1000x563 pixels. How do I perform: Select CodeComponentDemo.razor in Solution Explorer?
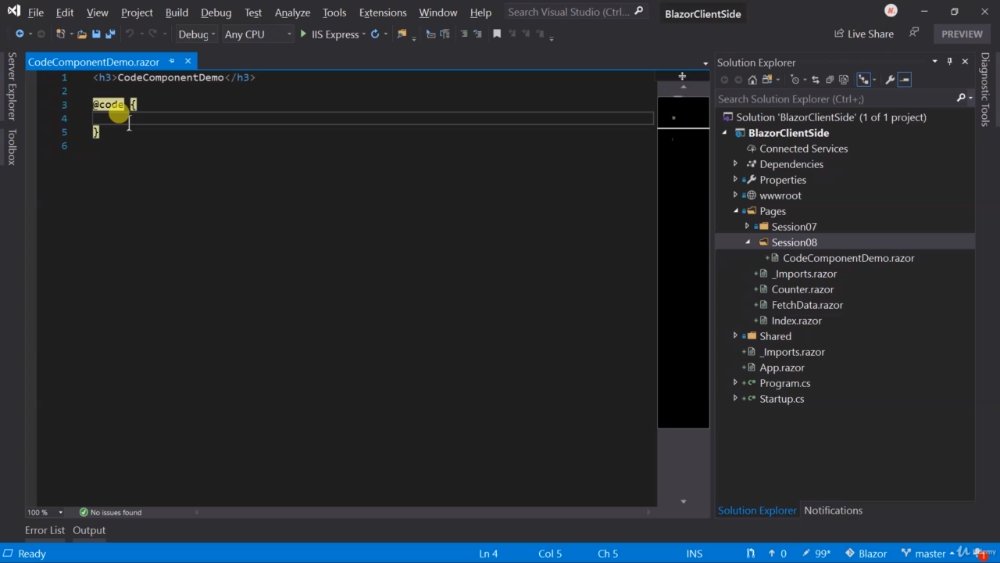coord(848,258)
